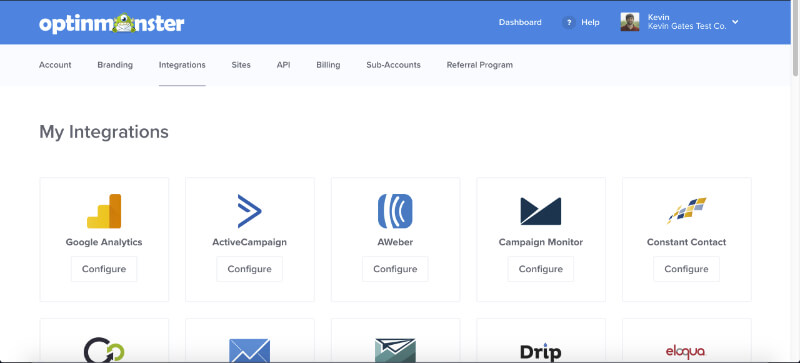Click the Google Analytics logo icon
The height and width of the screenshot is (363, 800).
(104, 211)
